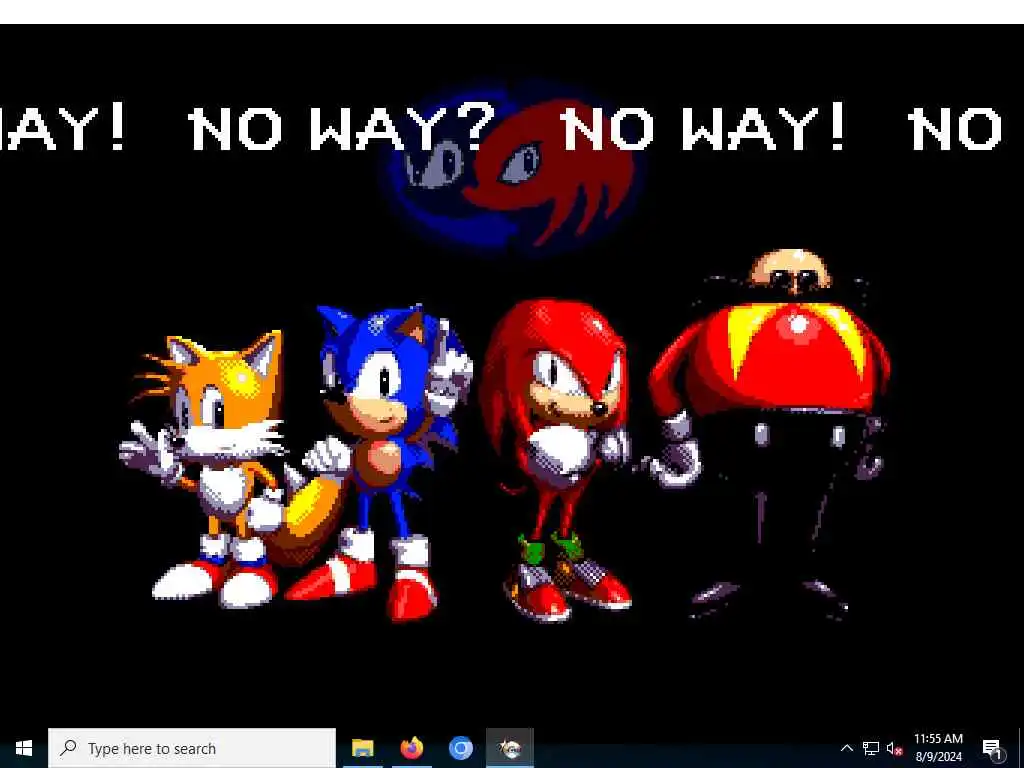Screen dimensions: 1024x768
Task: Select the active Sonic game taskbar icon
Action: click(x=509, y=748)
